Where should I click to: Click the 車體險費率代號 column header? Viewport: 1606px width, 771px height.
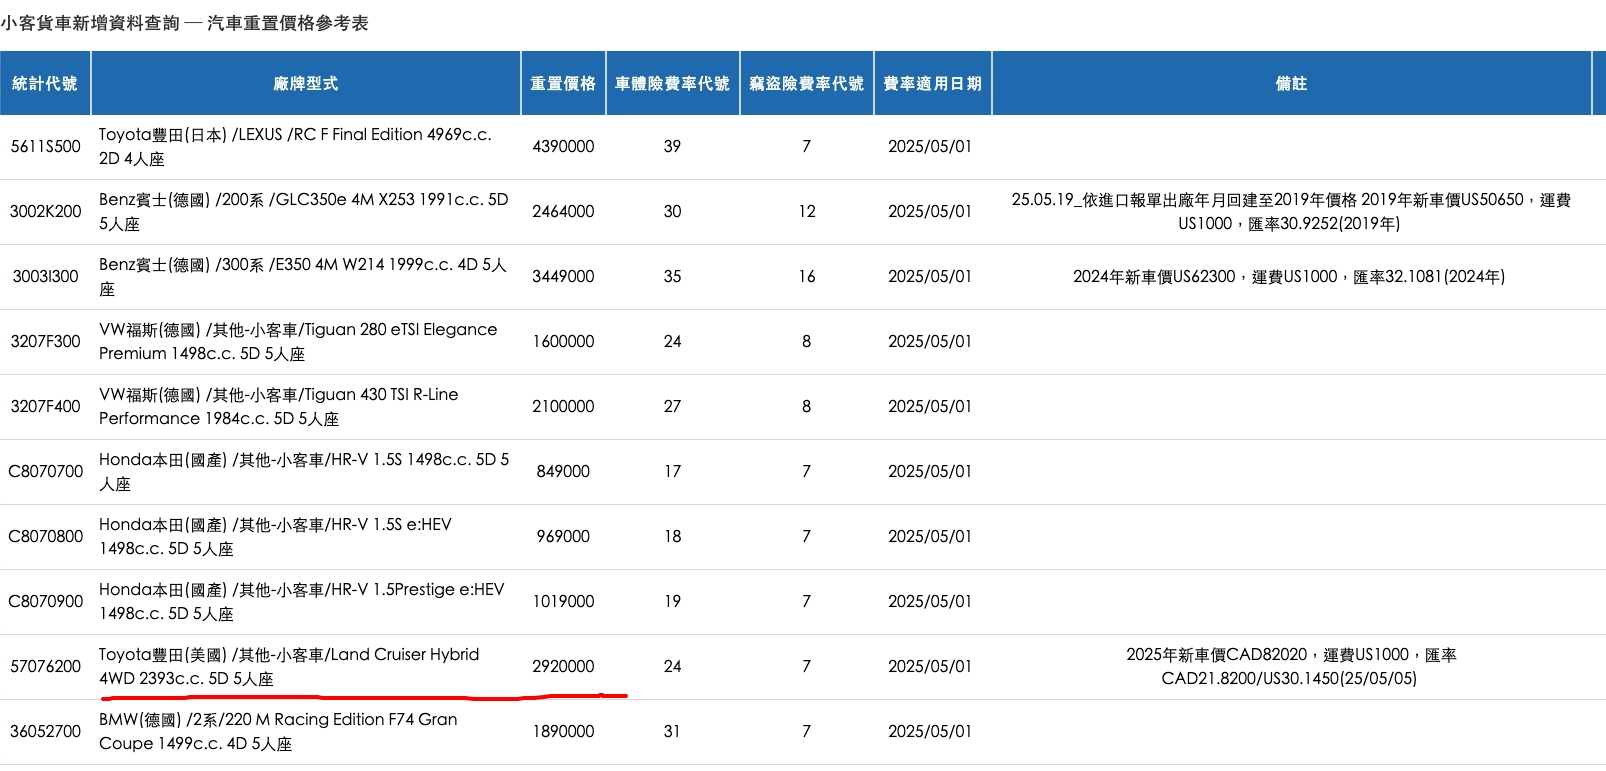pos(672,83)
